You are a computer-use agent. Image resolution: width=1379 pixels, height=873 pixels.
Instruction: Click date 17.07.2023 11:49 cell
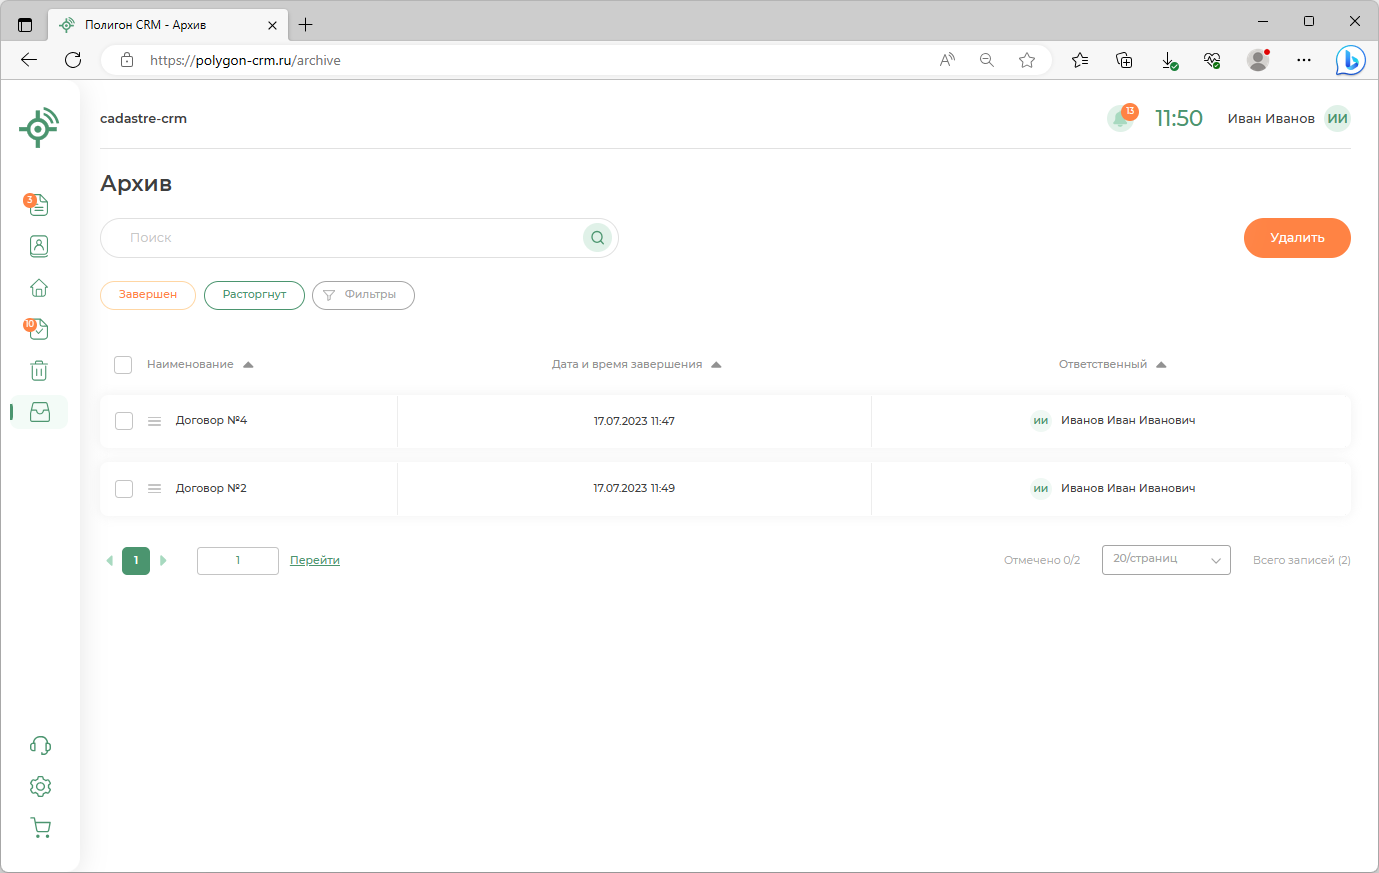(634, 489)
